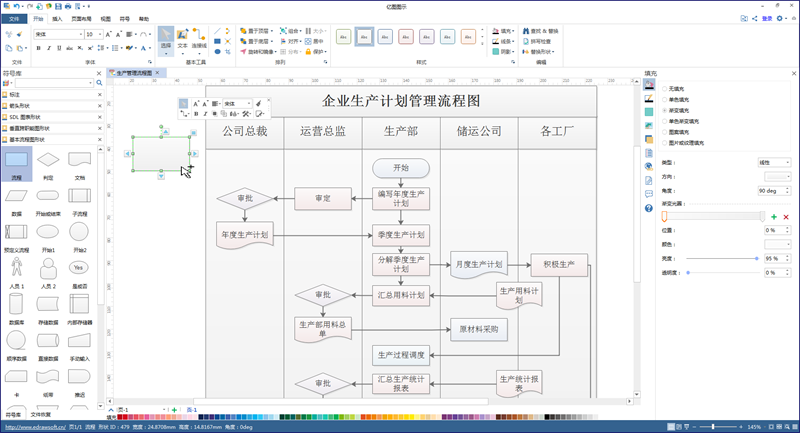Select 图片或纹理填充 option
Screen dimensions: 800x433
point(683,143)
